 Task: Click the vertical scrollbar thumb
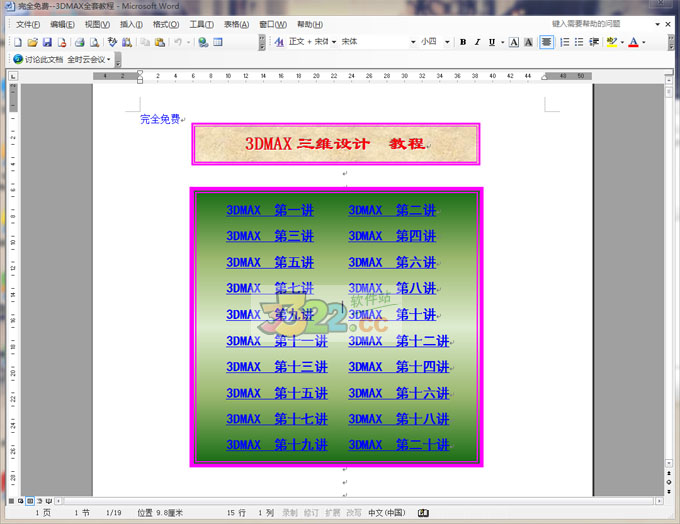pyautogui.click(x=669, y=92)
